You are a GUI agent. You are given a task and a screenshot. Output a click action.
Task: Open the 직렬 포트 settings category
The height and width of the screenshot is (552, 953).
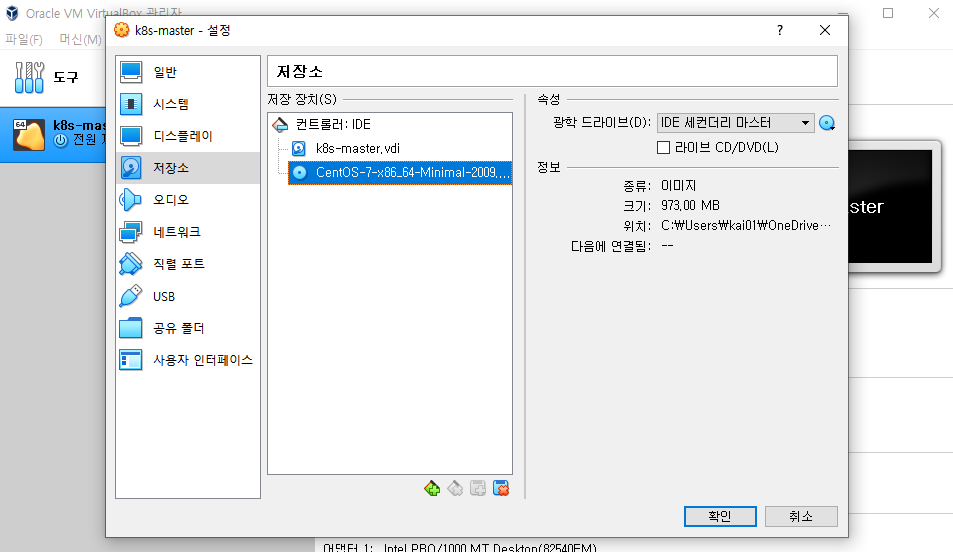click(188, 264)
